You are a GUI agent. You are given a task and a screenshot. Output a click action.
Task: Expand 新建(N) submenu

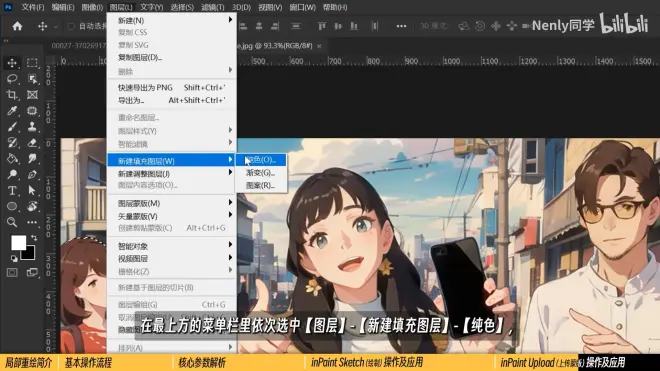pyautogui.click(x=172, y=20)
